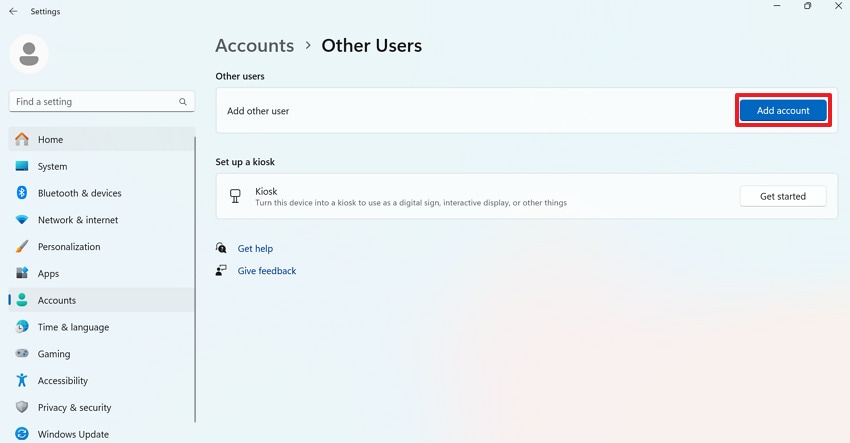The height and width of the screenshot is (443, 850).
Task: Open Personalization settings
Action: tap(101, 246)
